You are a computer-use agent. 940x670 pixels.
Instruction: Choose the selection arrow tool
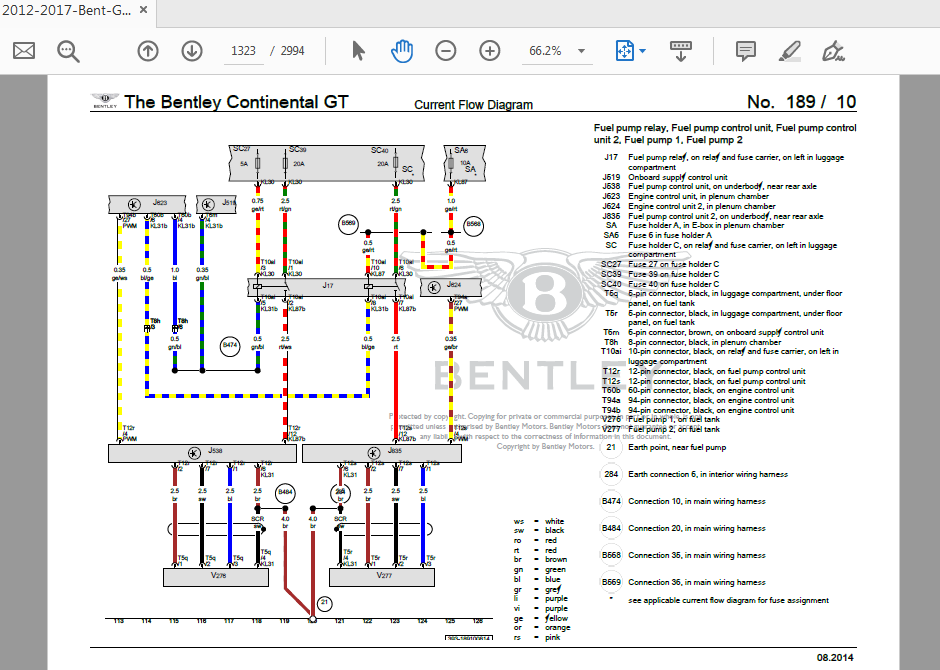pyautogui.click(x=359, y=51)
